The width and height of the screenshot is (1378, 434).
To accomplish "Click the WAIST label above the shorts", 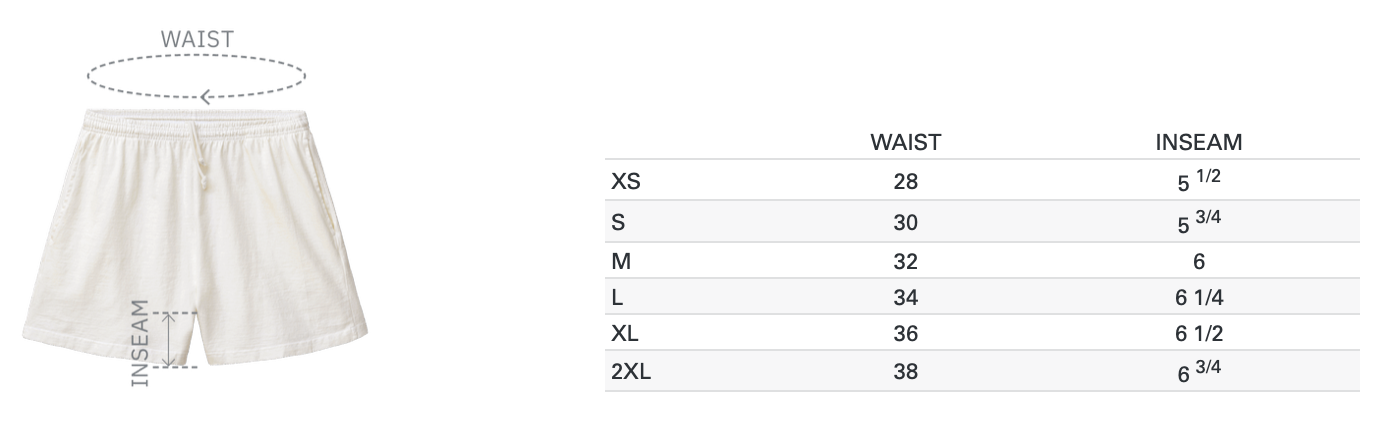I will [197, 39].
